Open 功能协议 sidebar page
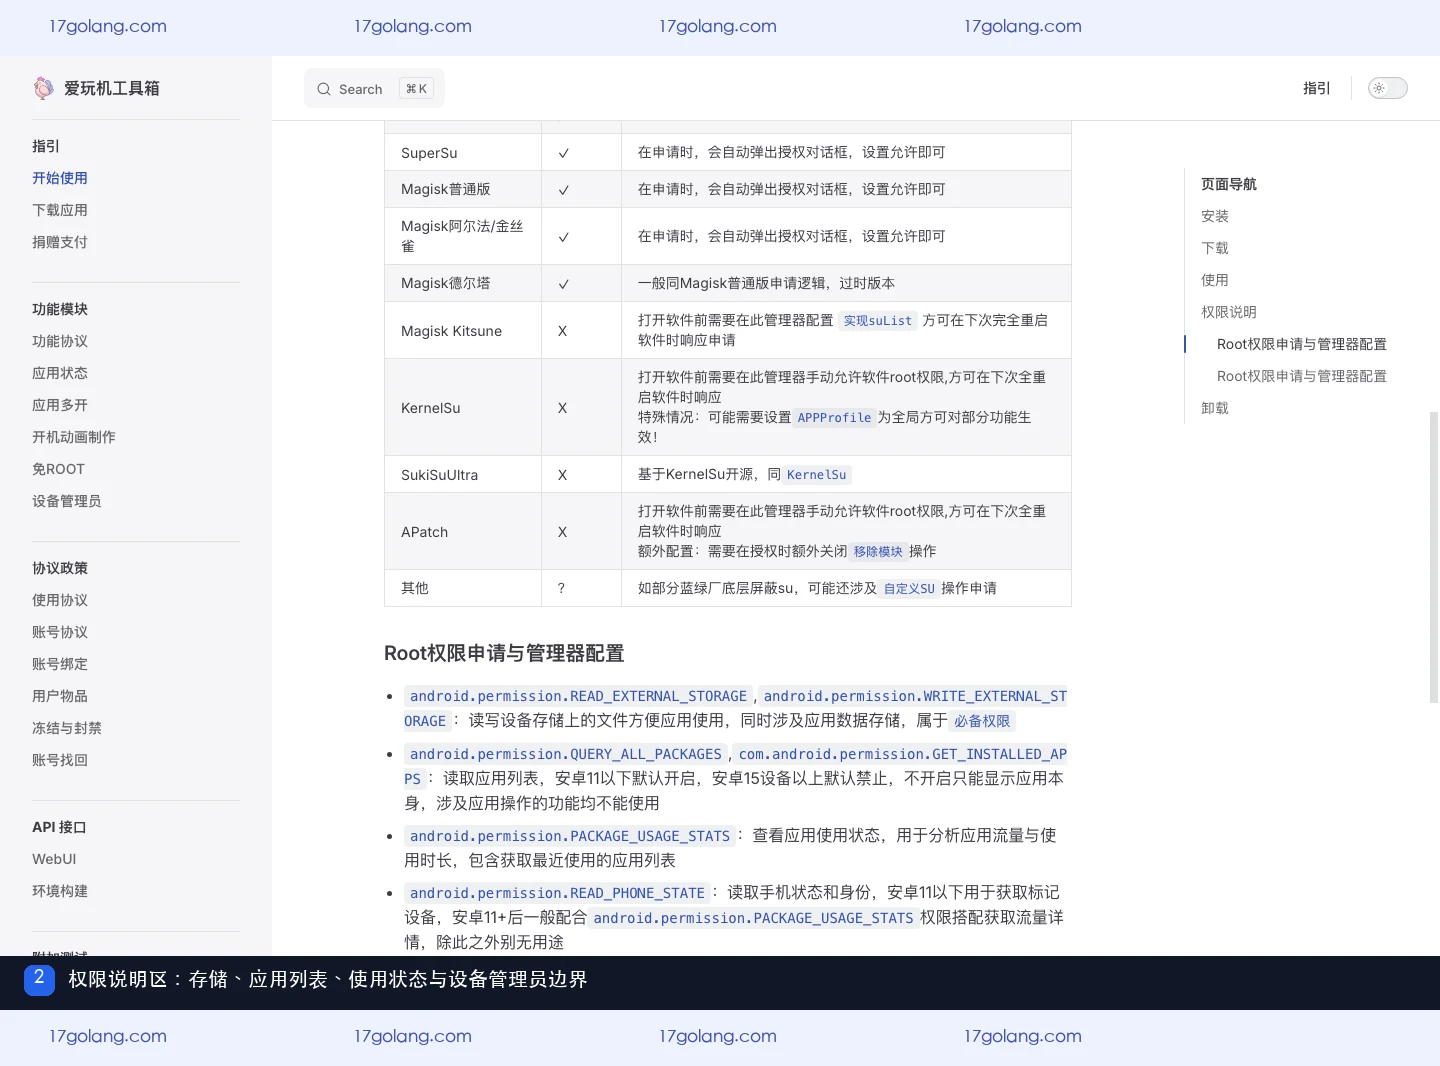The width and height of the screenshot is (1440, 1066). pos(60,341)
